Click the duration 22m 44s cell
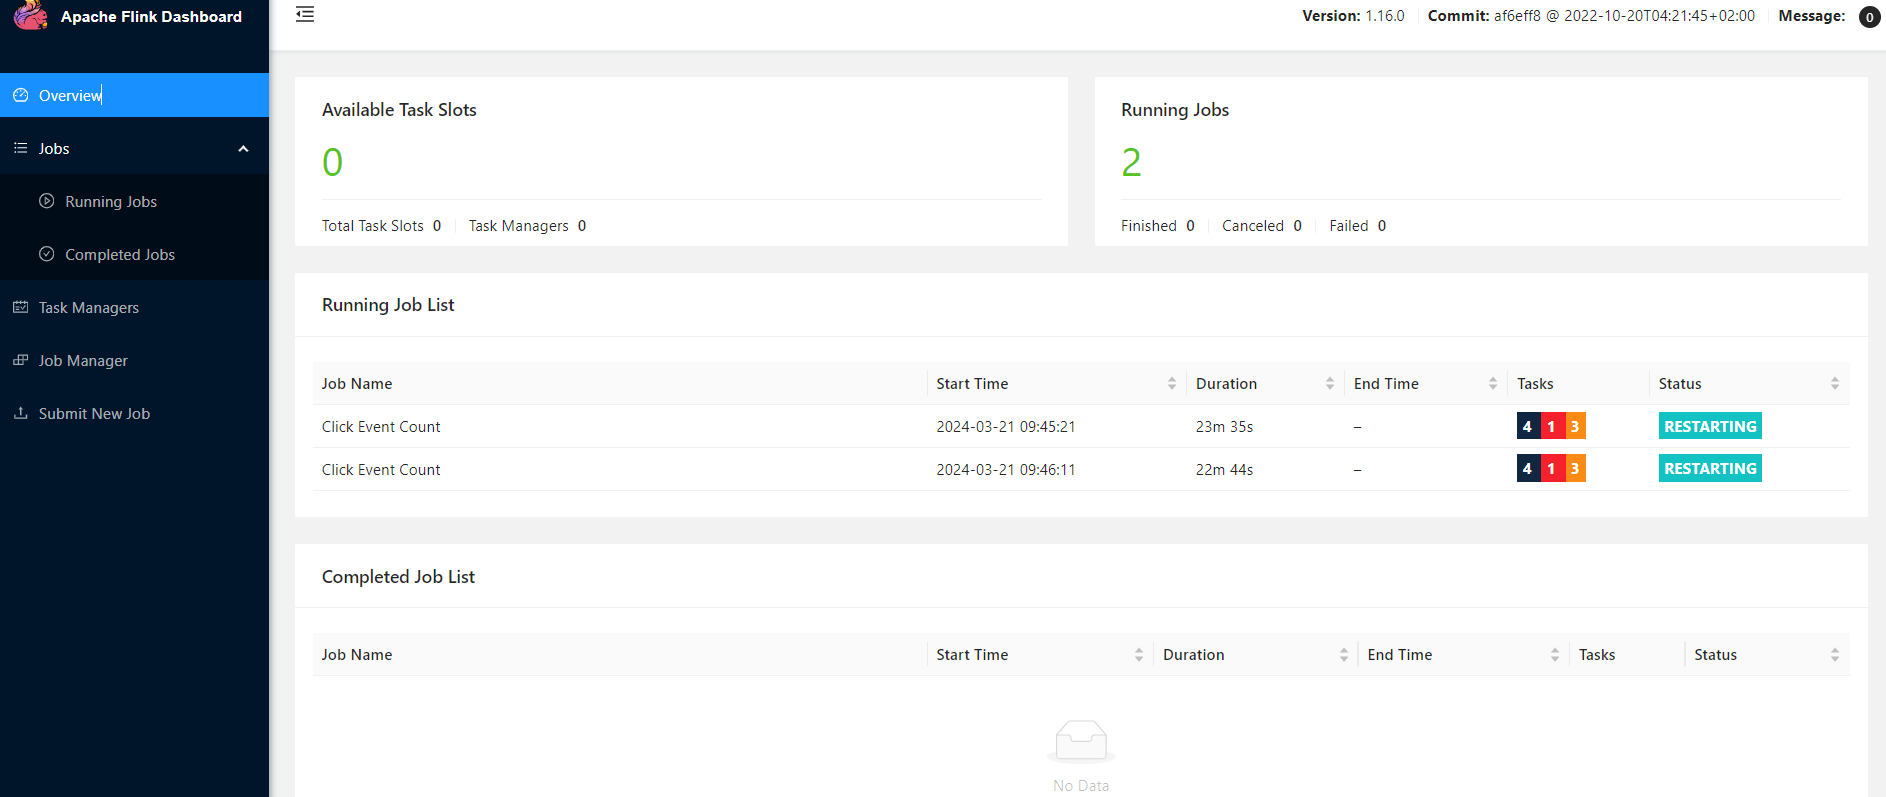 1224,470
